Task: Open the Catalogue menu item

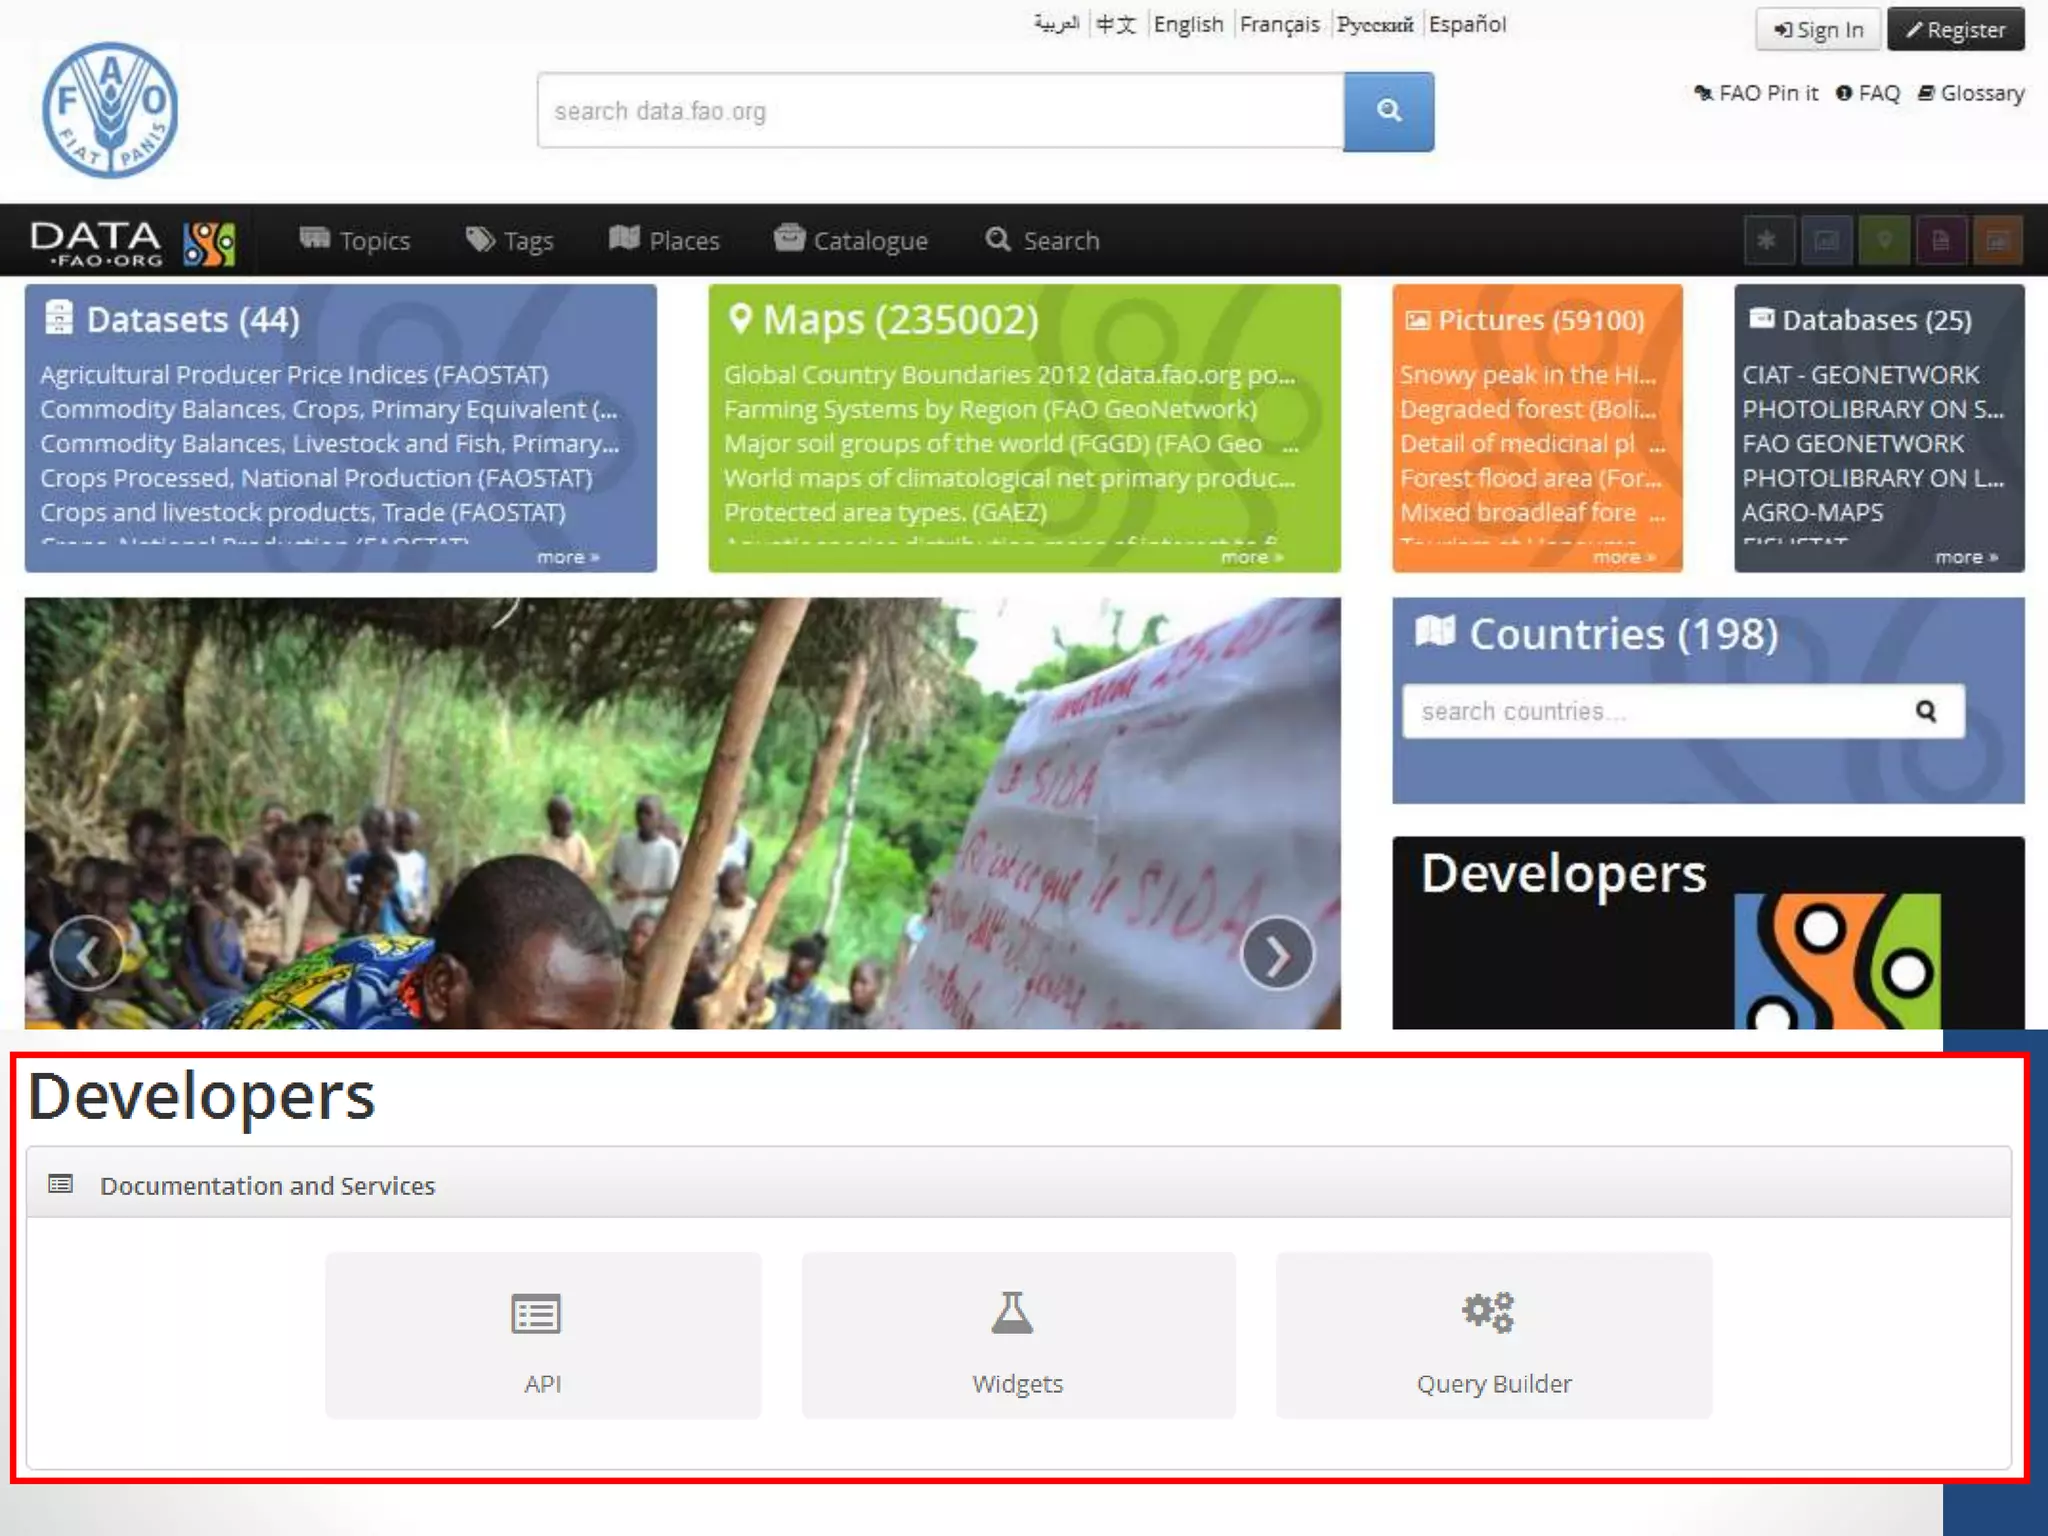Action: tap(851, 240)
